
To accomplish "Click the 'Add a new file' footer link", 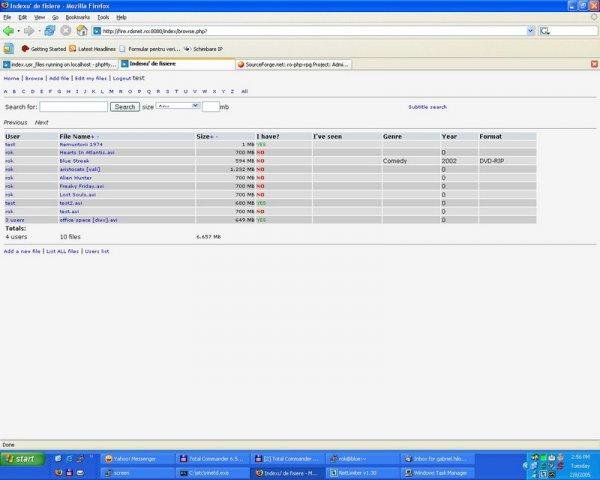I will pos(22,251).
